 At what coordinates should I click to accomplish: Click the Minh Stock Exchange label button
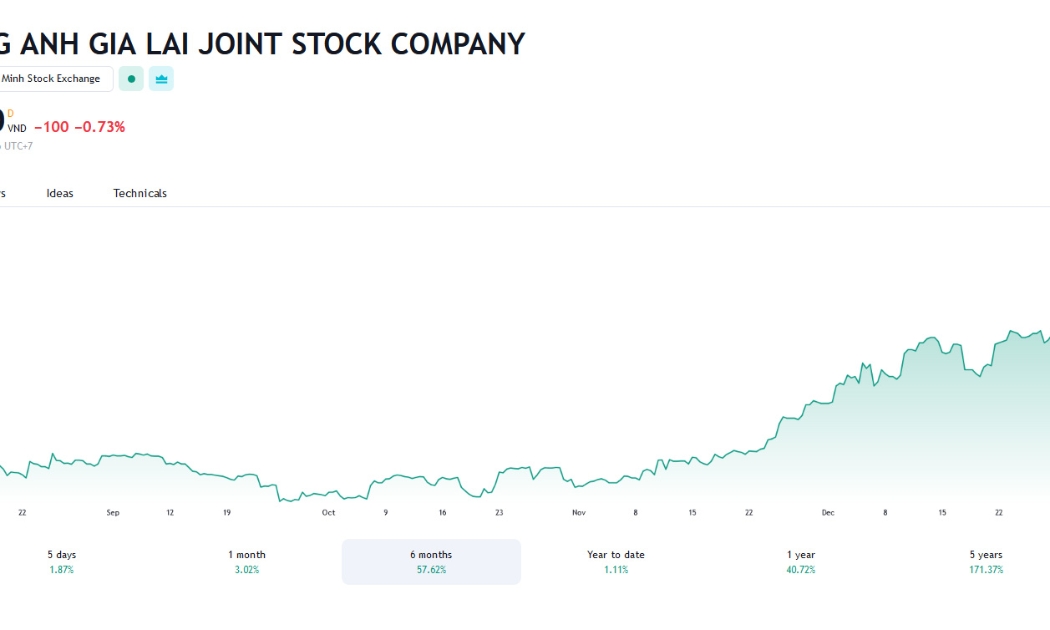tap(56, 79)
